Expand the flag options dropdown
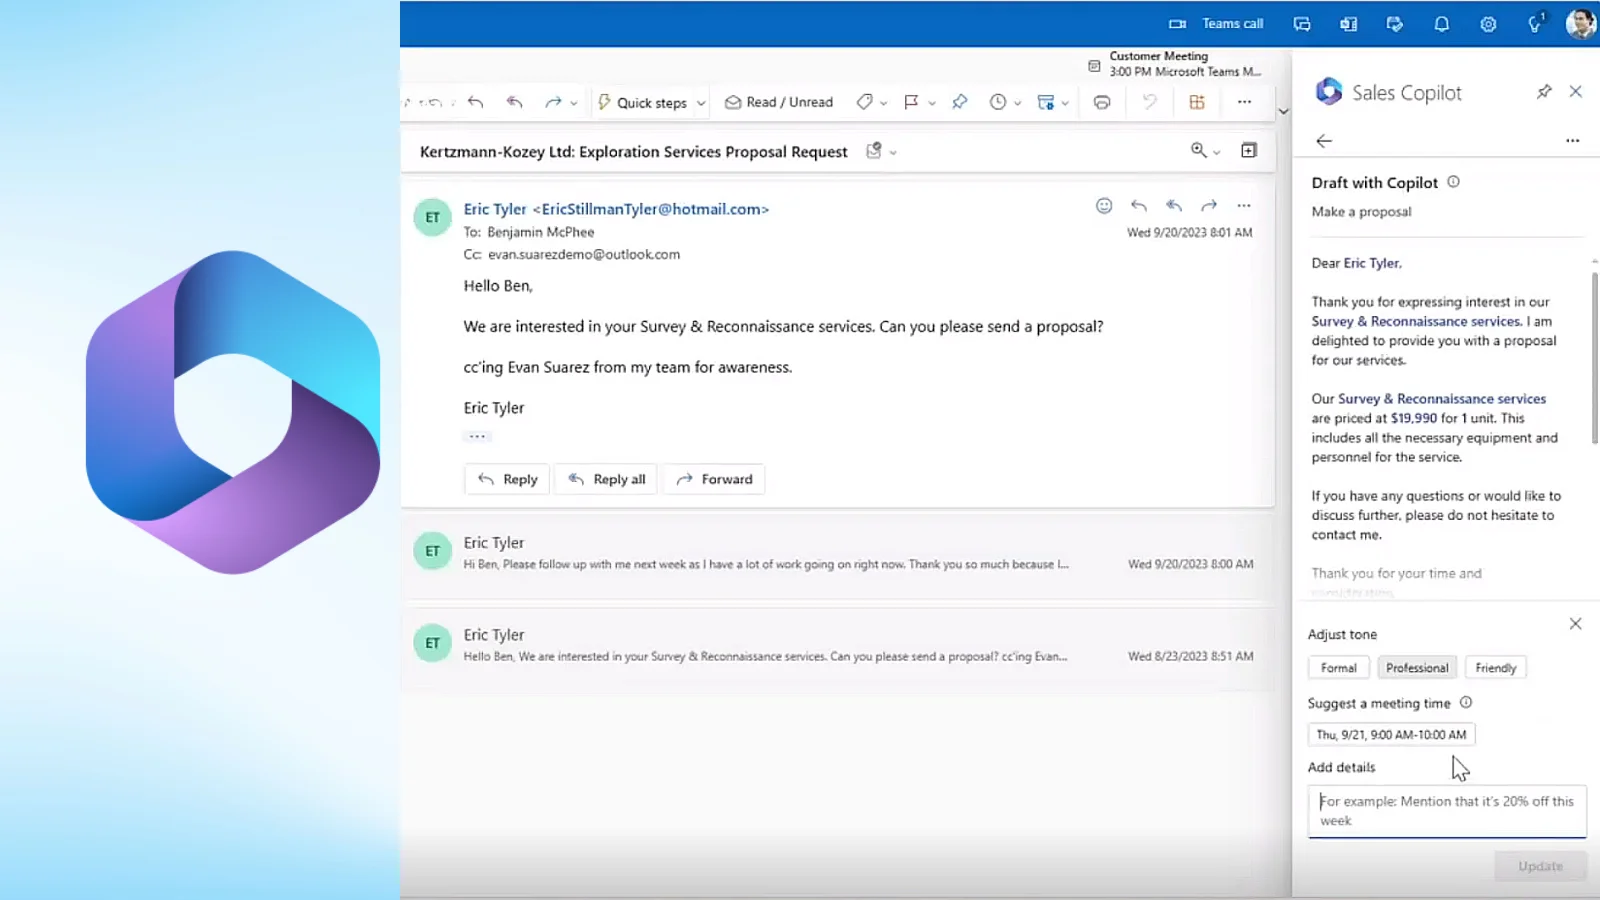Viewport: 1600px width, 900px height. tap(932, 103)
